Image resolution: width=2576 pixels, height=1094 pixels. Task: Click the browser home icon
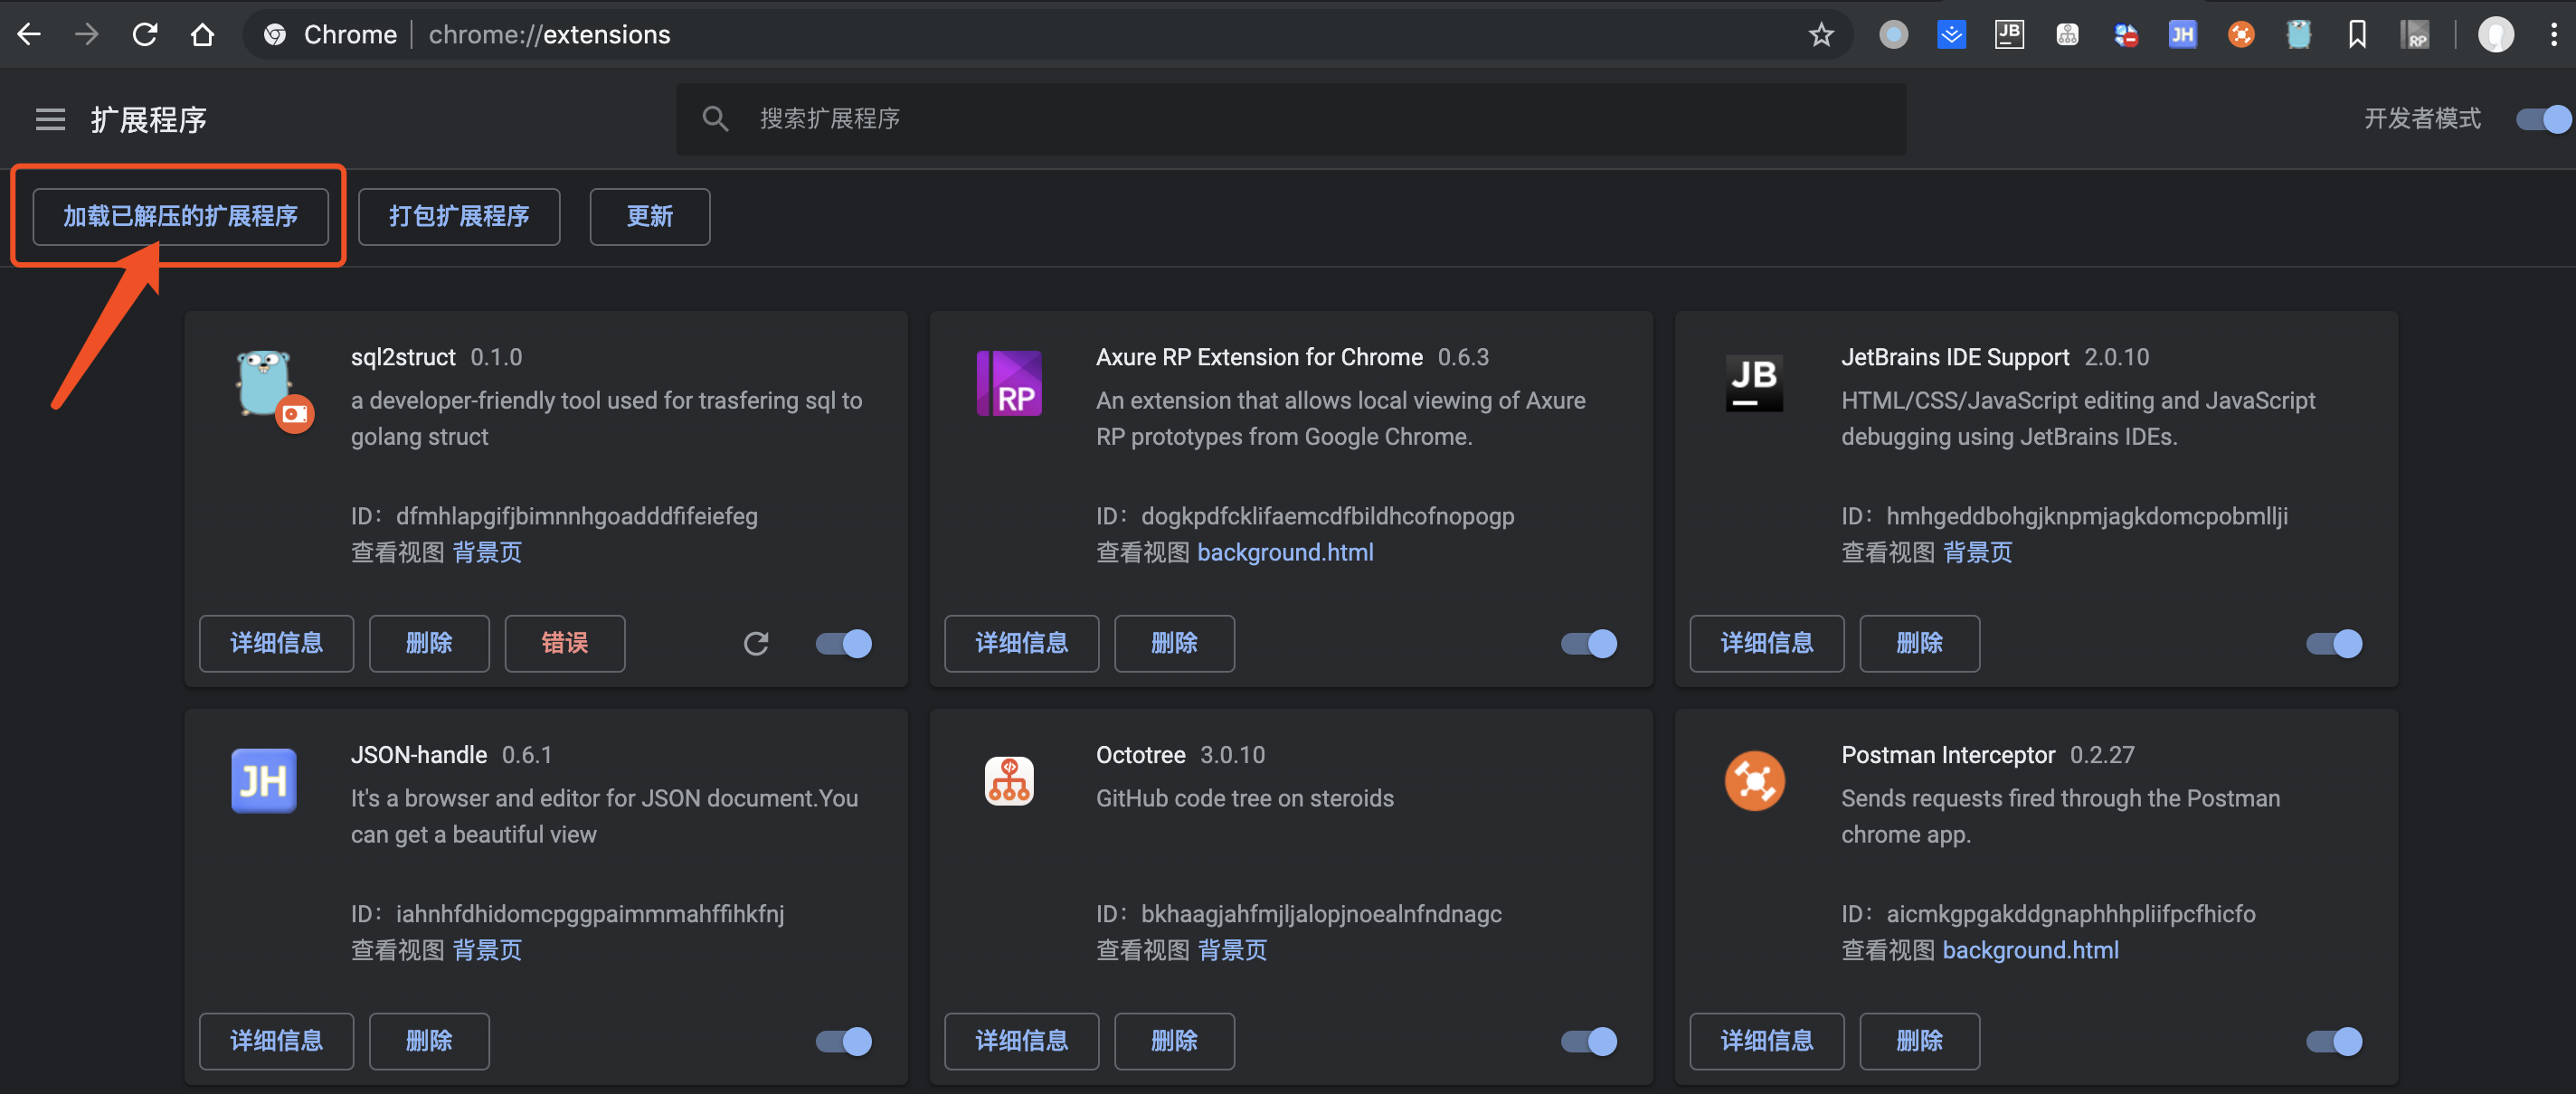coord(203,35)
